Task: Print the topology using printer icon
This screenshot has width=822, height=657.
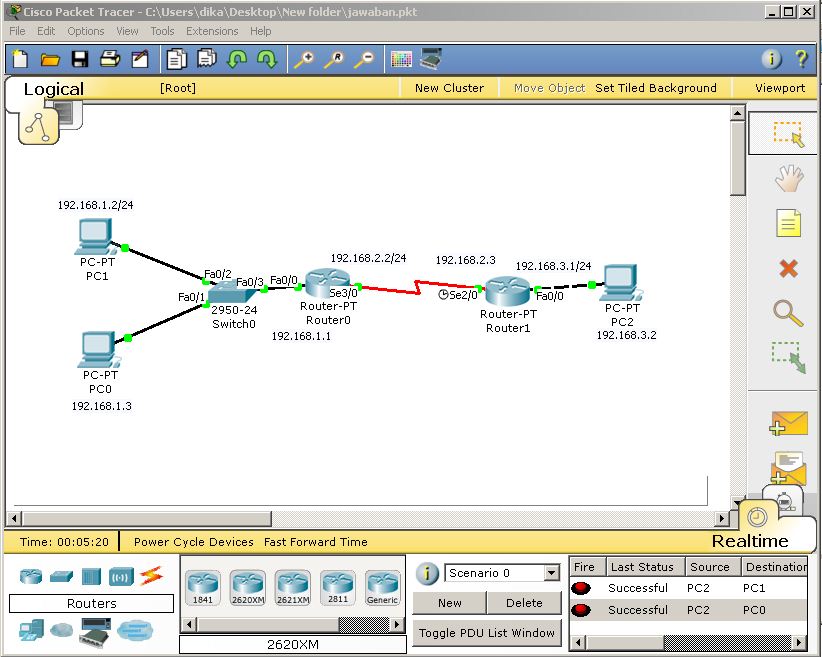Action: point(110,59)
